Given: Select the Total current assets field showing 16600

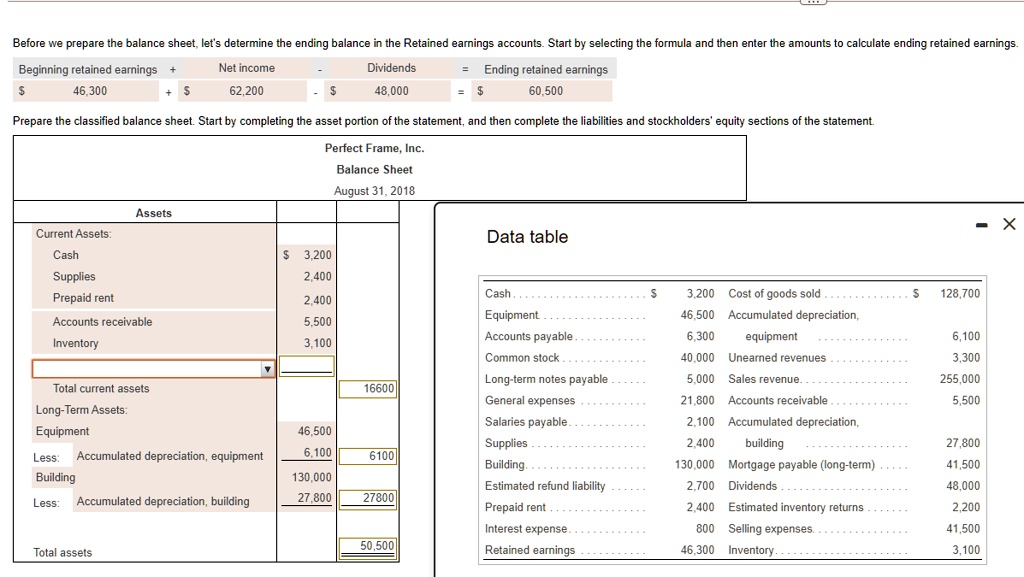Looking at the screenshot, I should click(x=368, y=389).
